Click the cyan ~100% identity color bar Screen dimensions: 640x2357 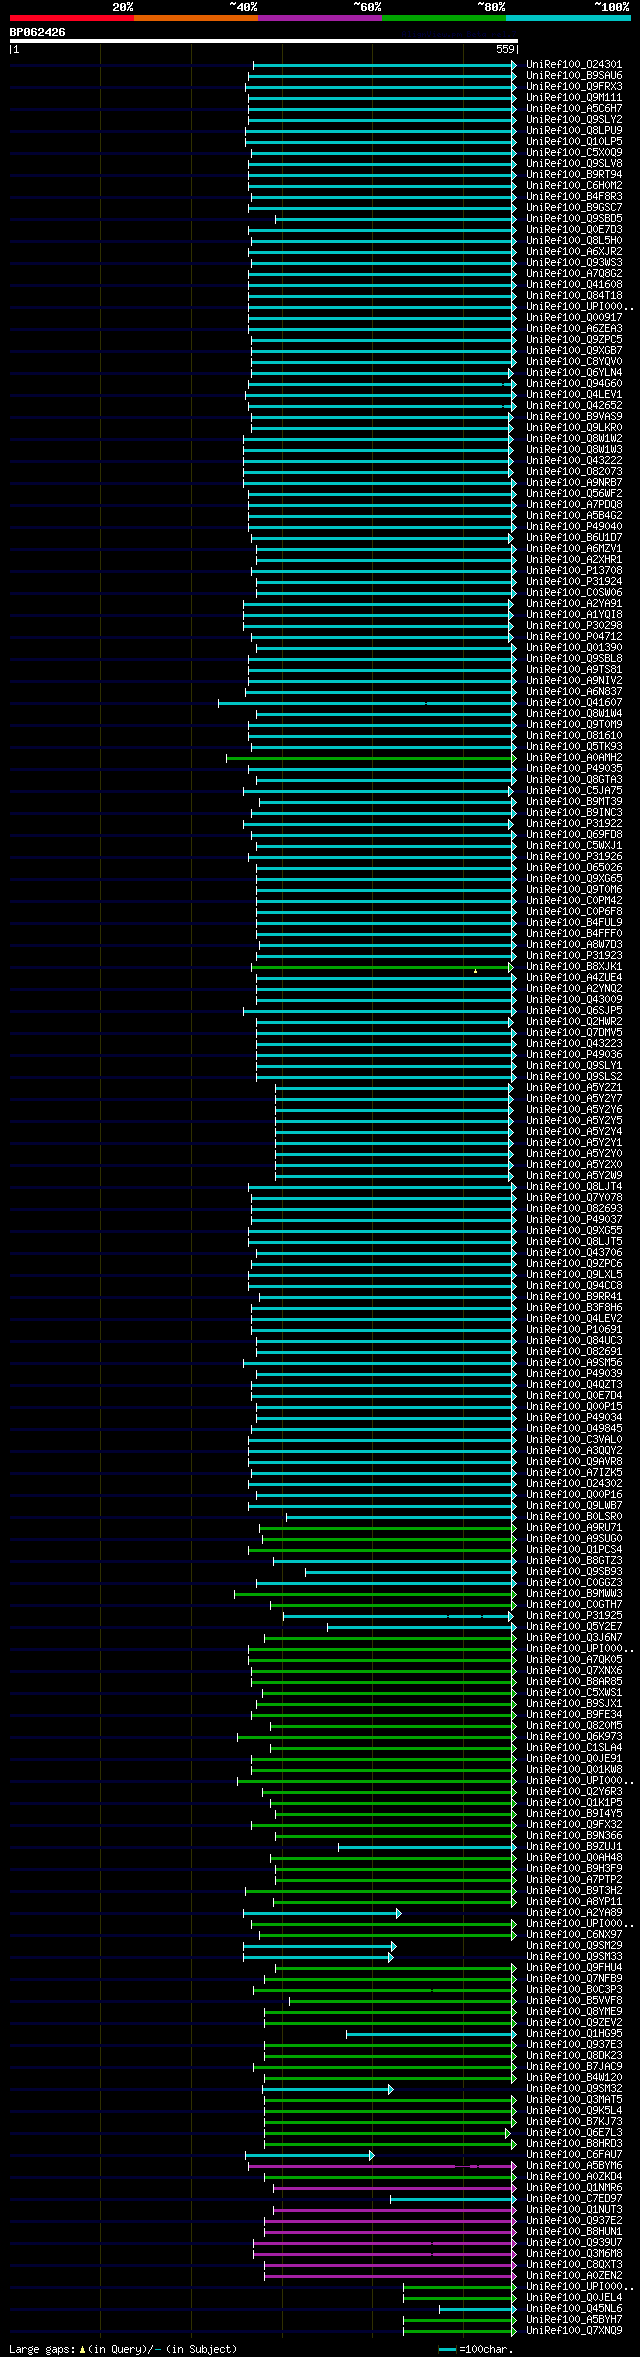pyautogui.click(x=568, y=18)
